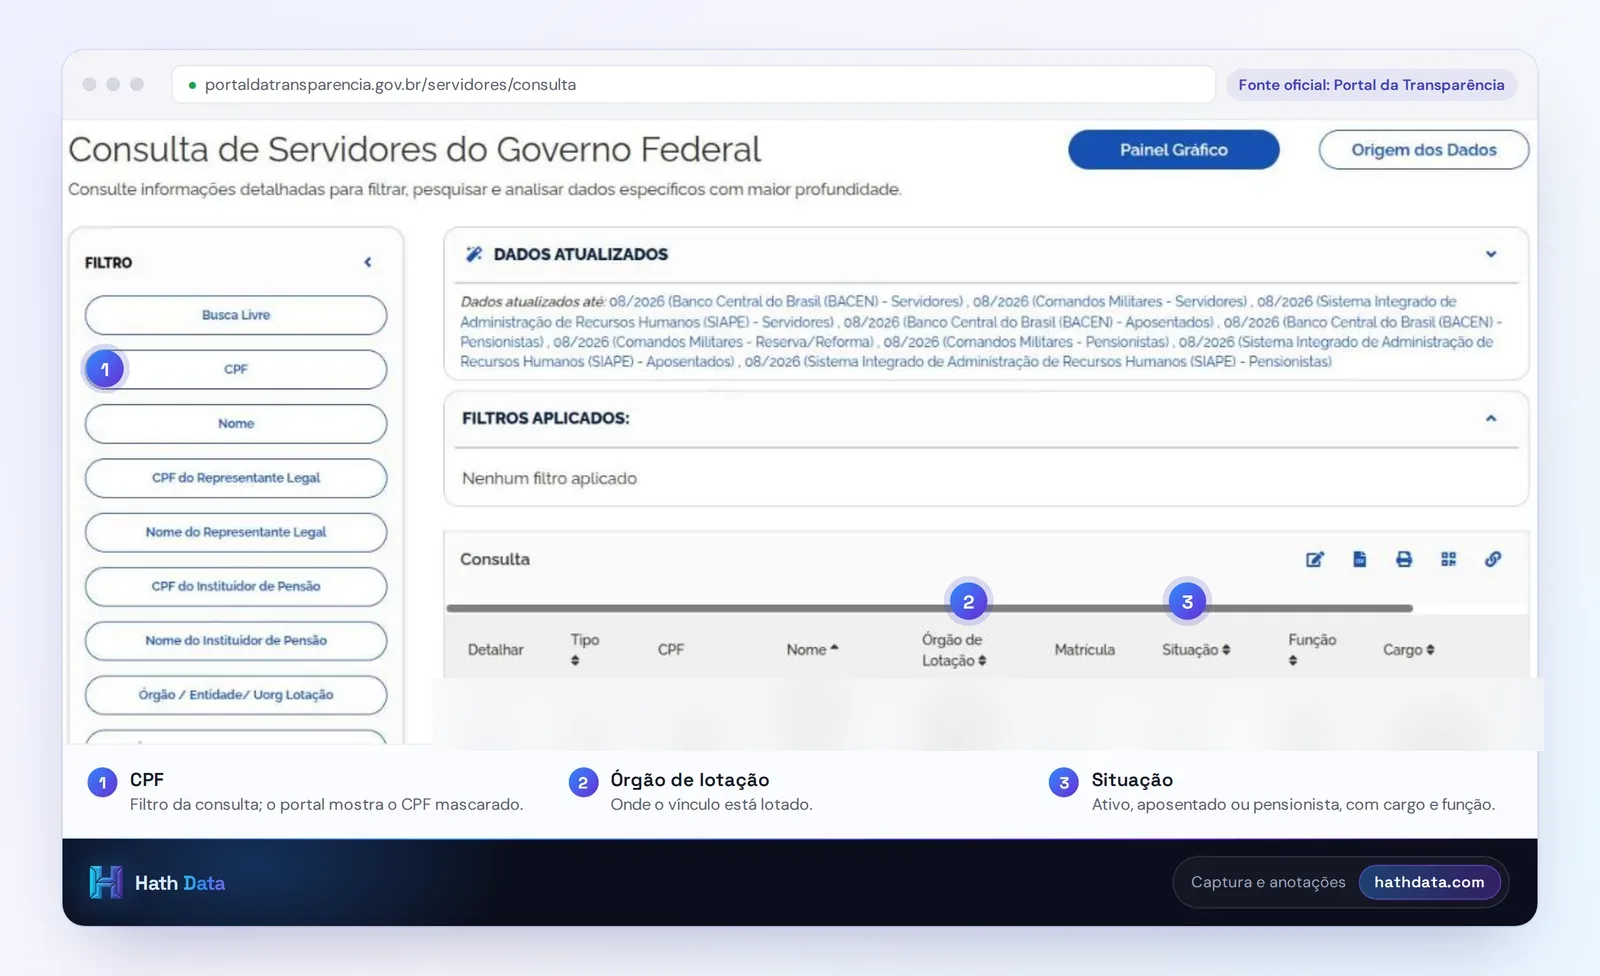Sort table by Situação column
Image resolution: width=1600 pixels, height=976 pixels.
[x=1226, y=650]
